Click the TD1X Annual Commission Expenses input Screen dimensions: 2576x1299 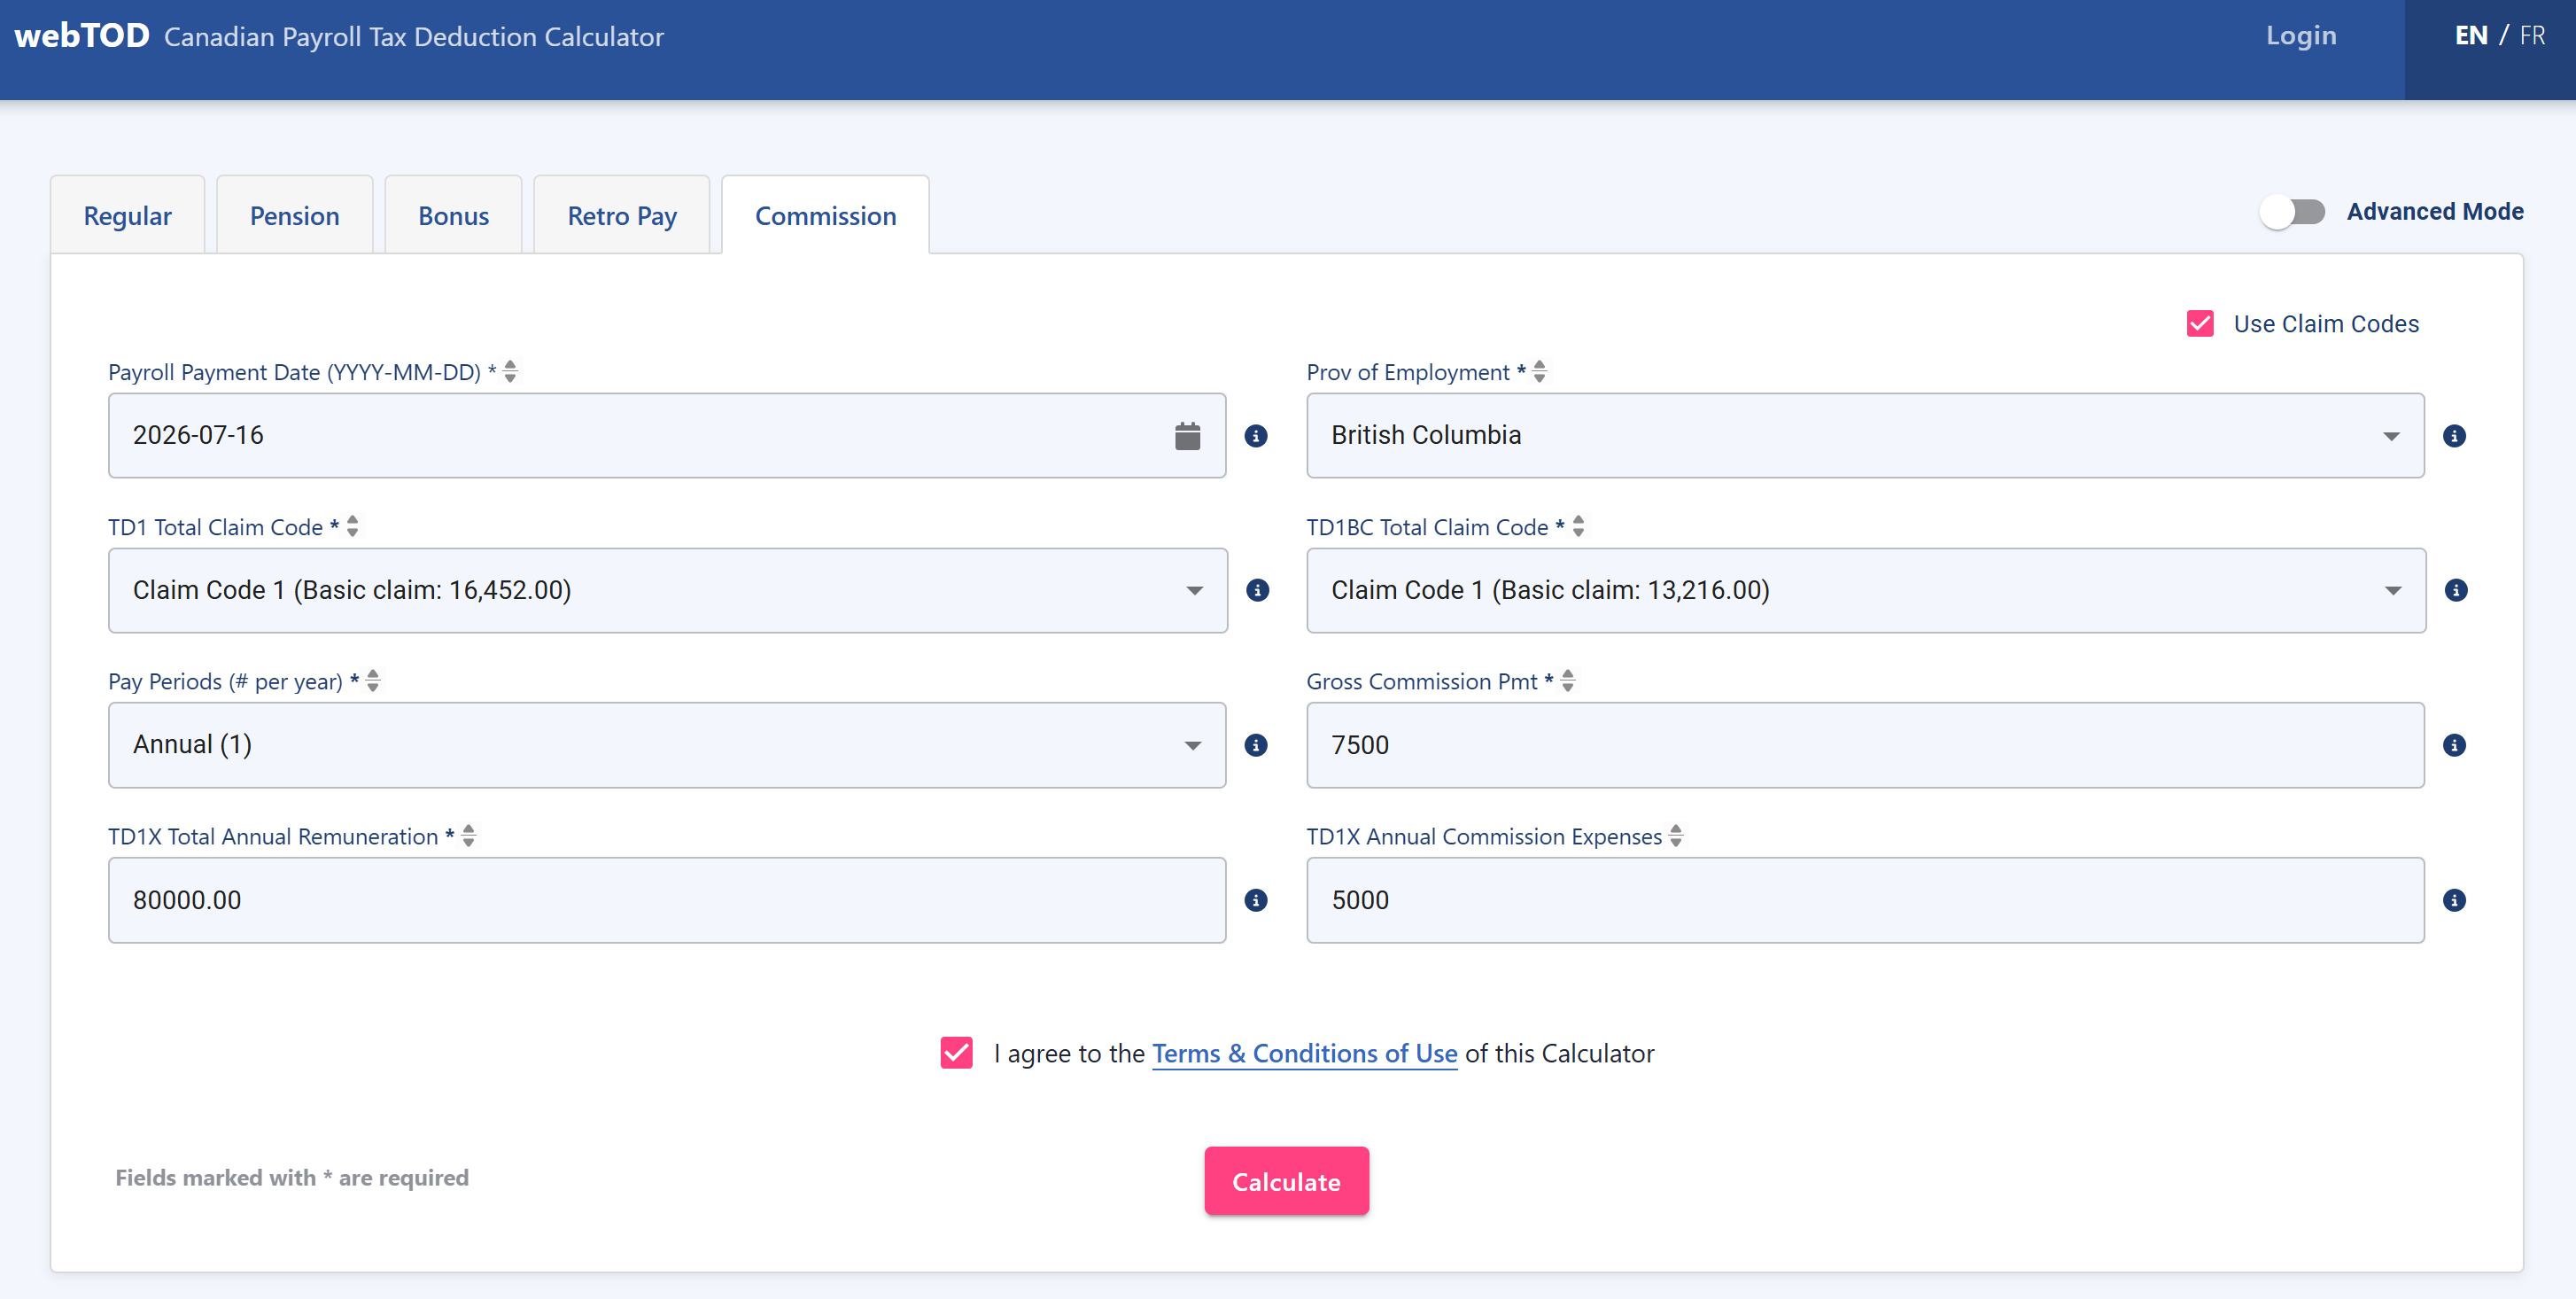coord(1865,900)
